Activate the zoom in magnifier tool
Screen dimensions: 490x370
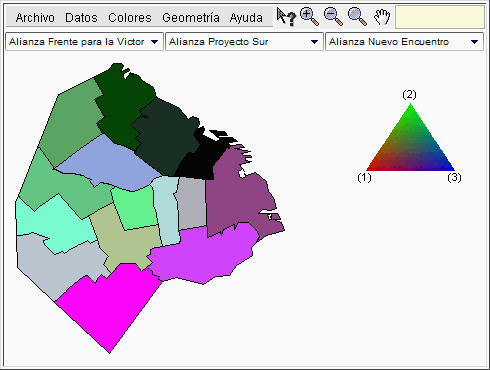[309, 17]
